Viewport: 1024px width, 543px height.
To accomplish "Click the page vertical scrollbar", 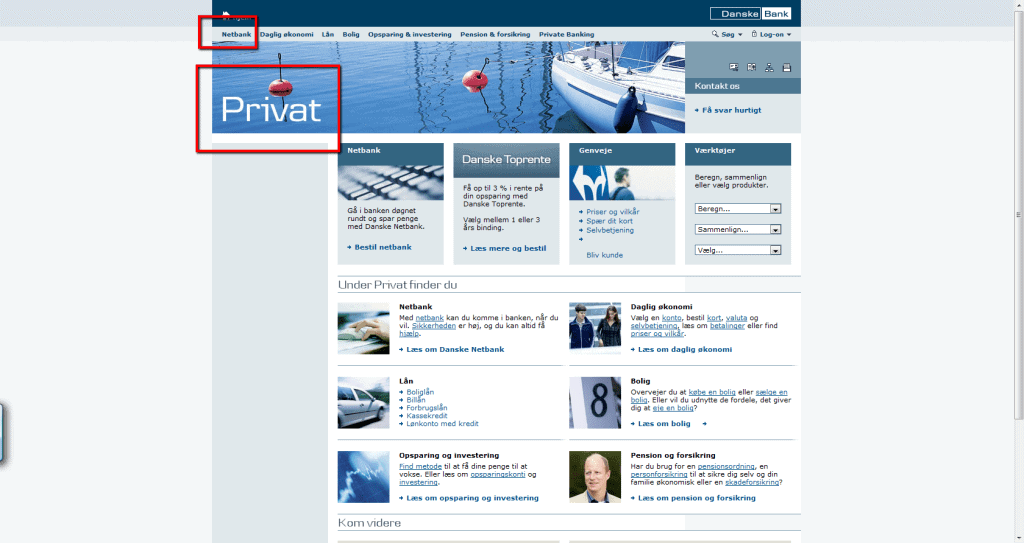I will coord(1018,215).
